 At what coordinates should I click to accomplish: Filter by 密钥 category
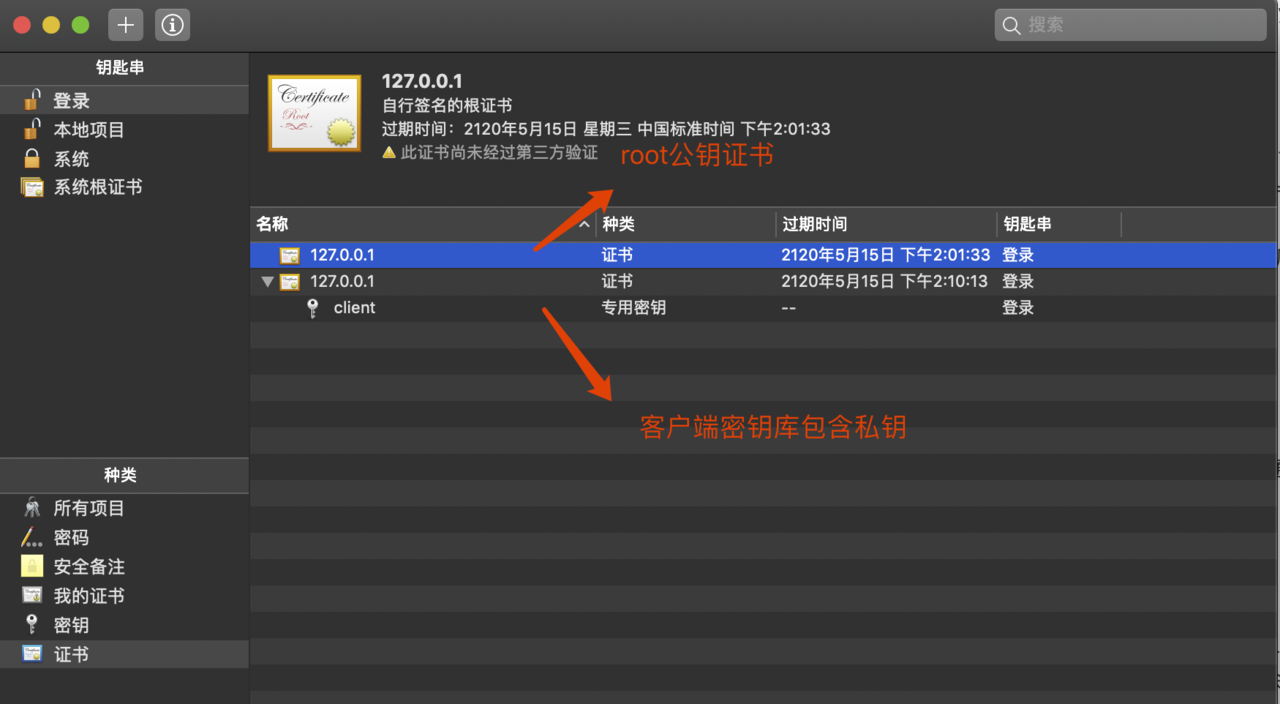[71, 625]
